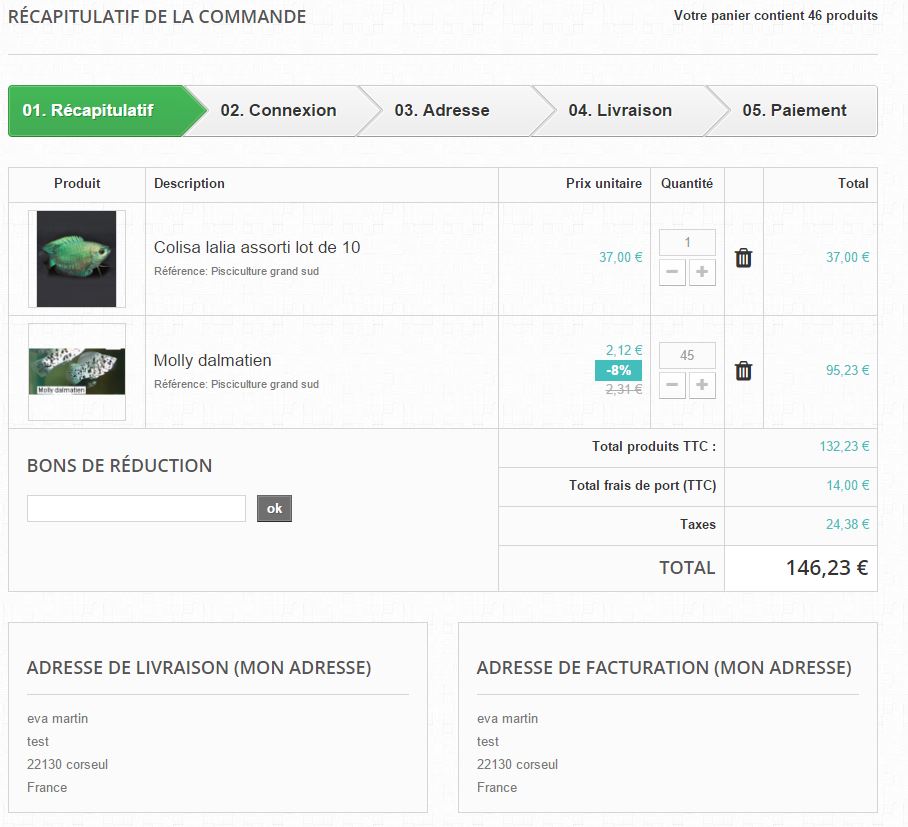
Task: Decrease Colisa lalia quantity with minus
Action: tap(672, 272)
